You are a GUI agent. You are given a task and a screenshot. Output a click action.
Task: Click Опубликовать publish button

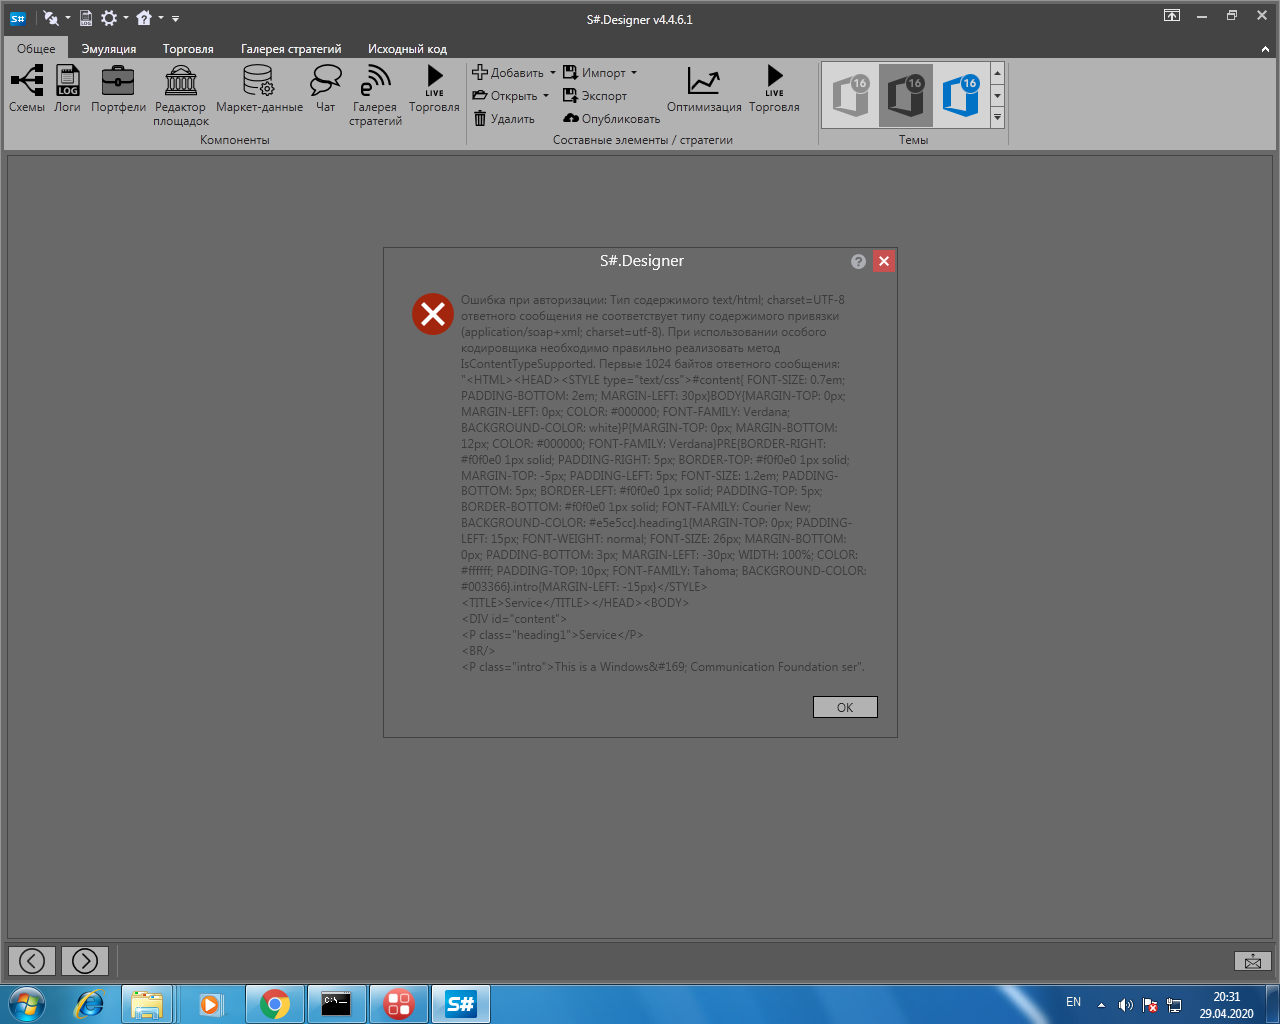612,119
